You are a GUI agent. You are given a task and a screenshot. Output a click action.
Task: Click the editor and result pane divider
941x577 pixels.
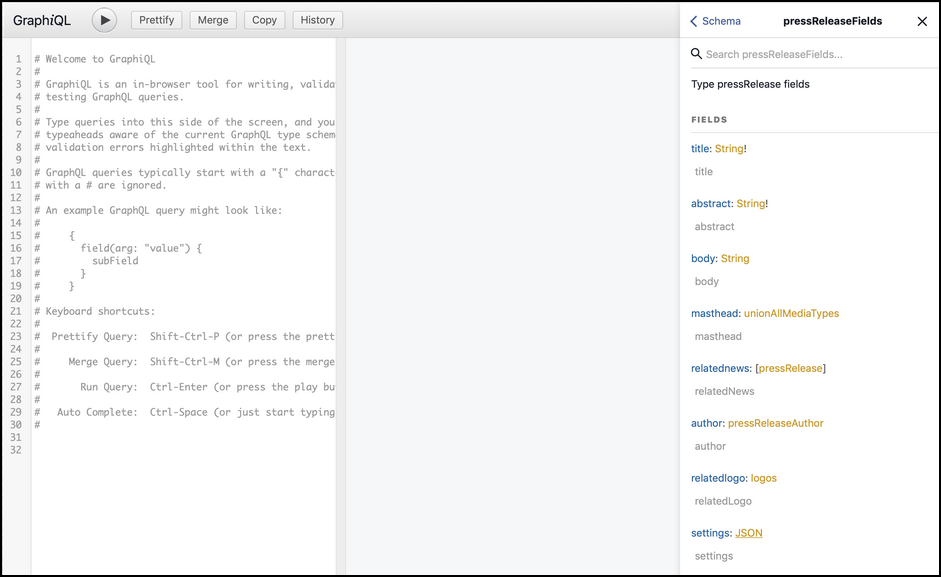tap(341, 306)
